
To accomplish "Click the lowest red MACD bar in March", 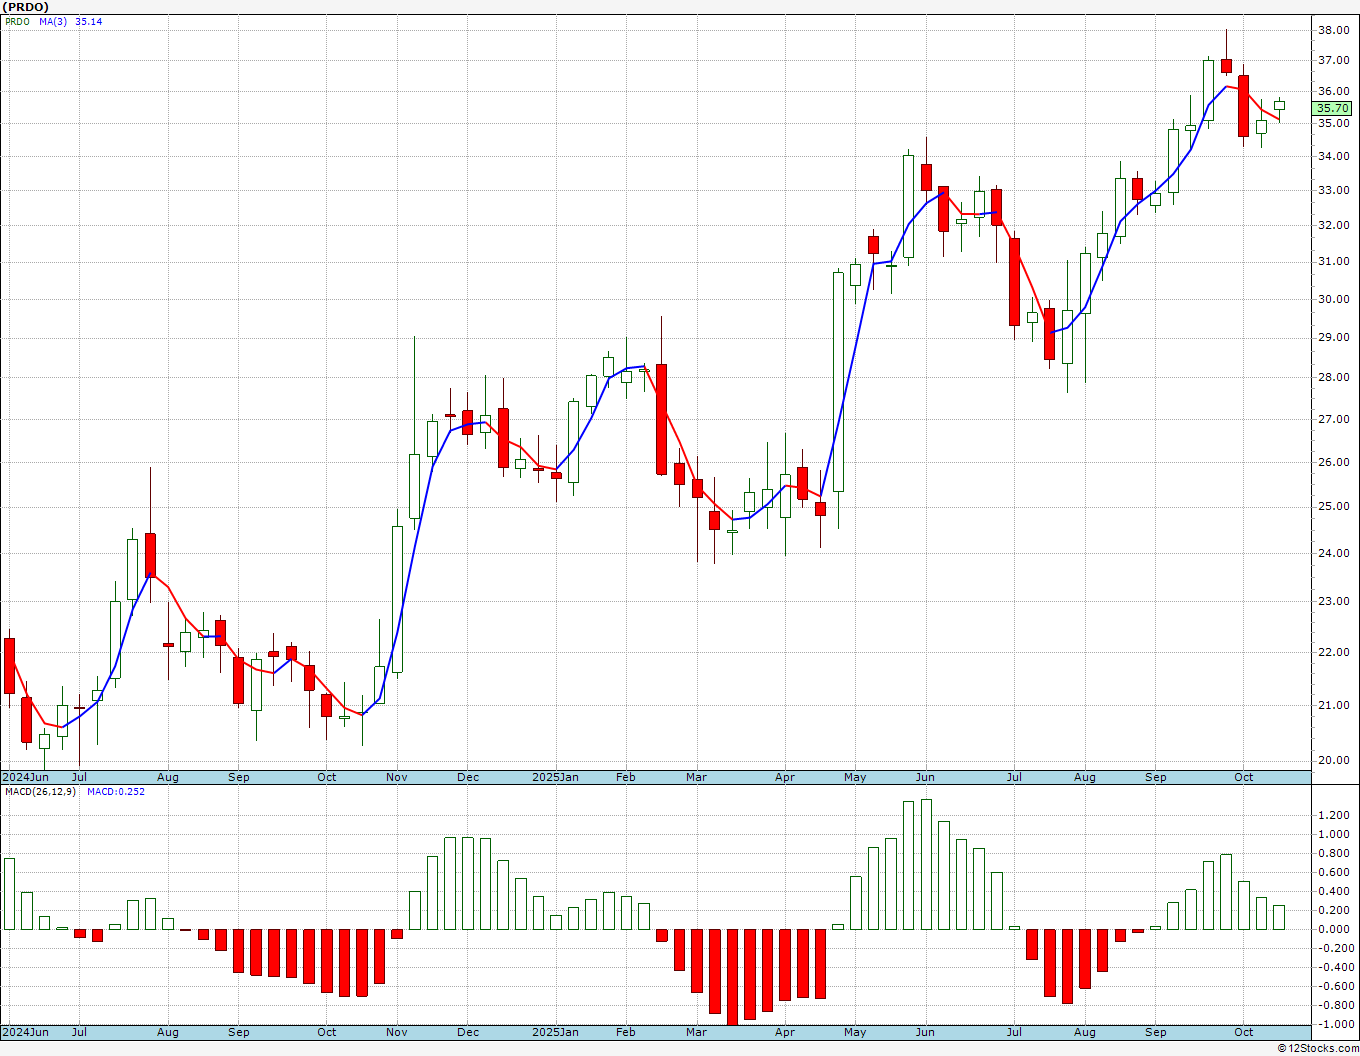I will (x=733, y=977).
